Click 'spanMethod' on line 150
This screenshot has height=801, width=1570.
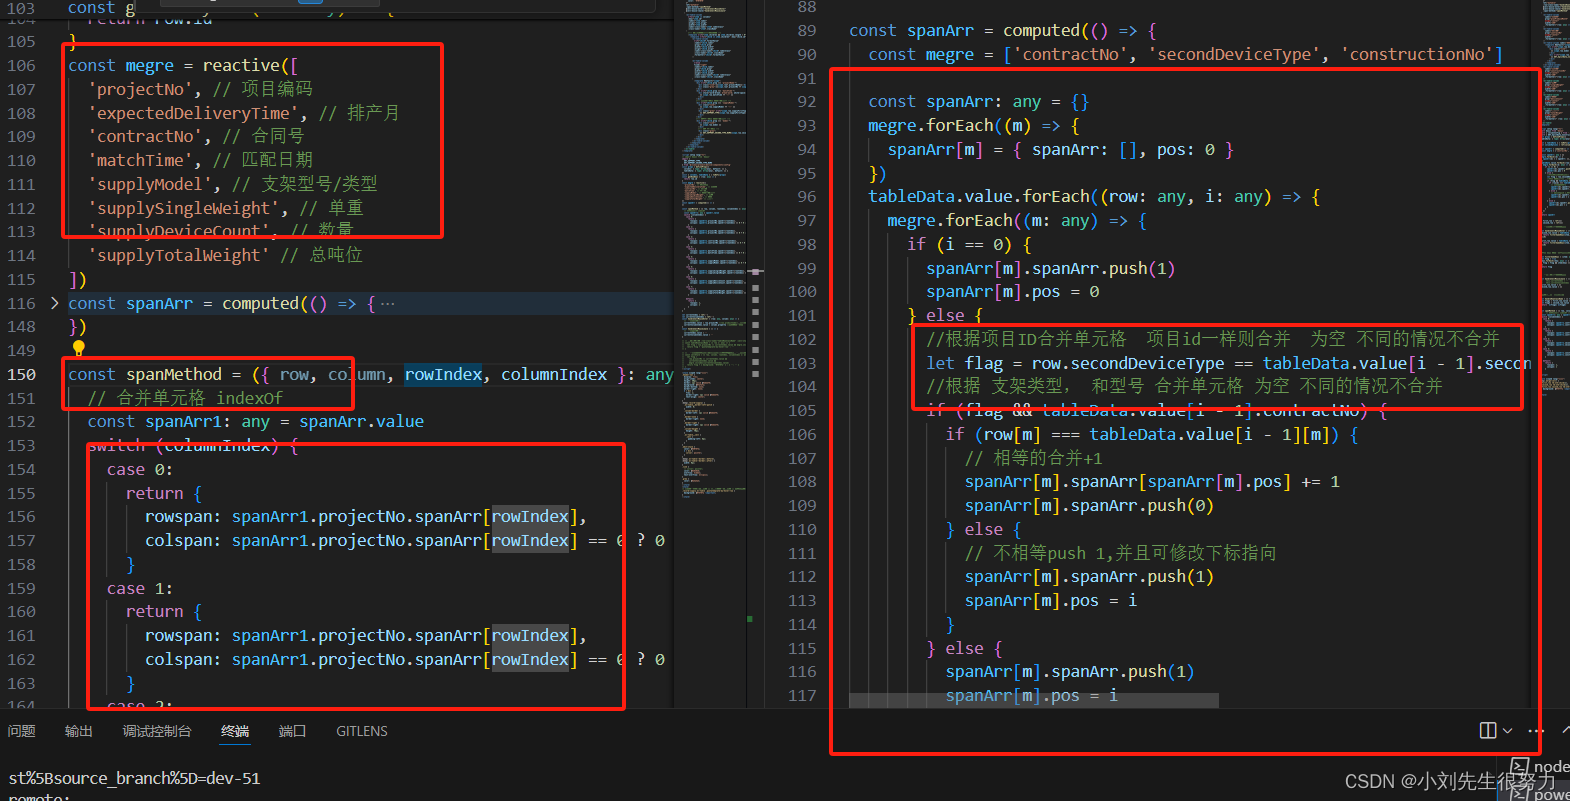pyautogui.click(x=174, y=374)
